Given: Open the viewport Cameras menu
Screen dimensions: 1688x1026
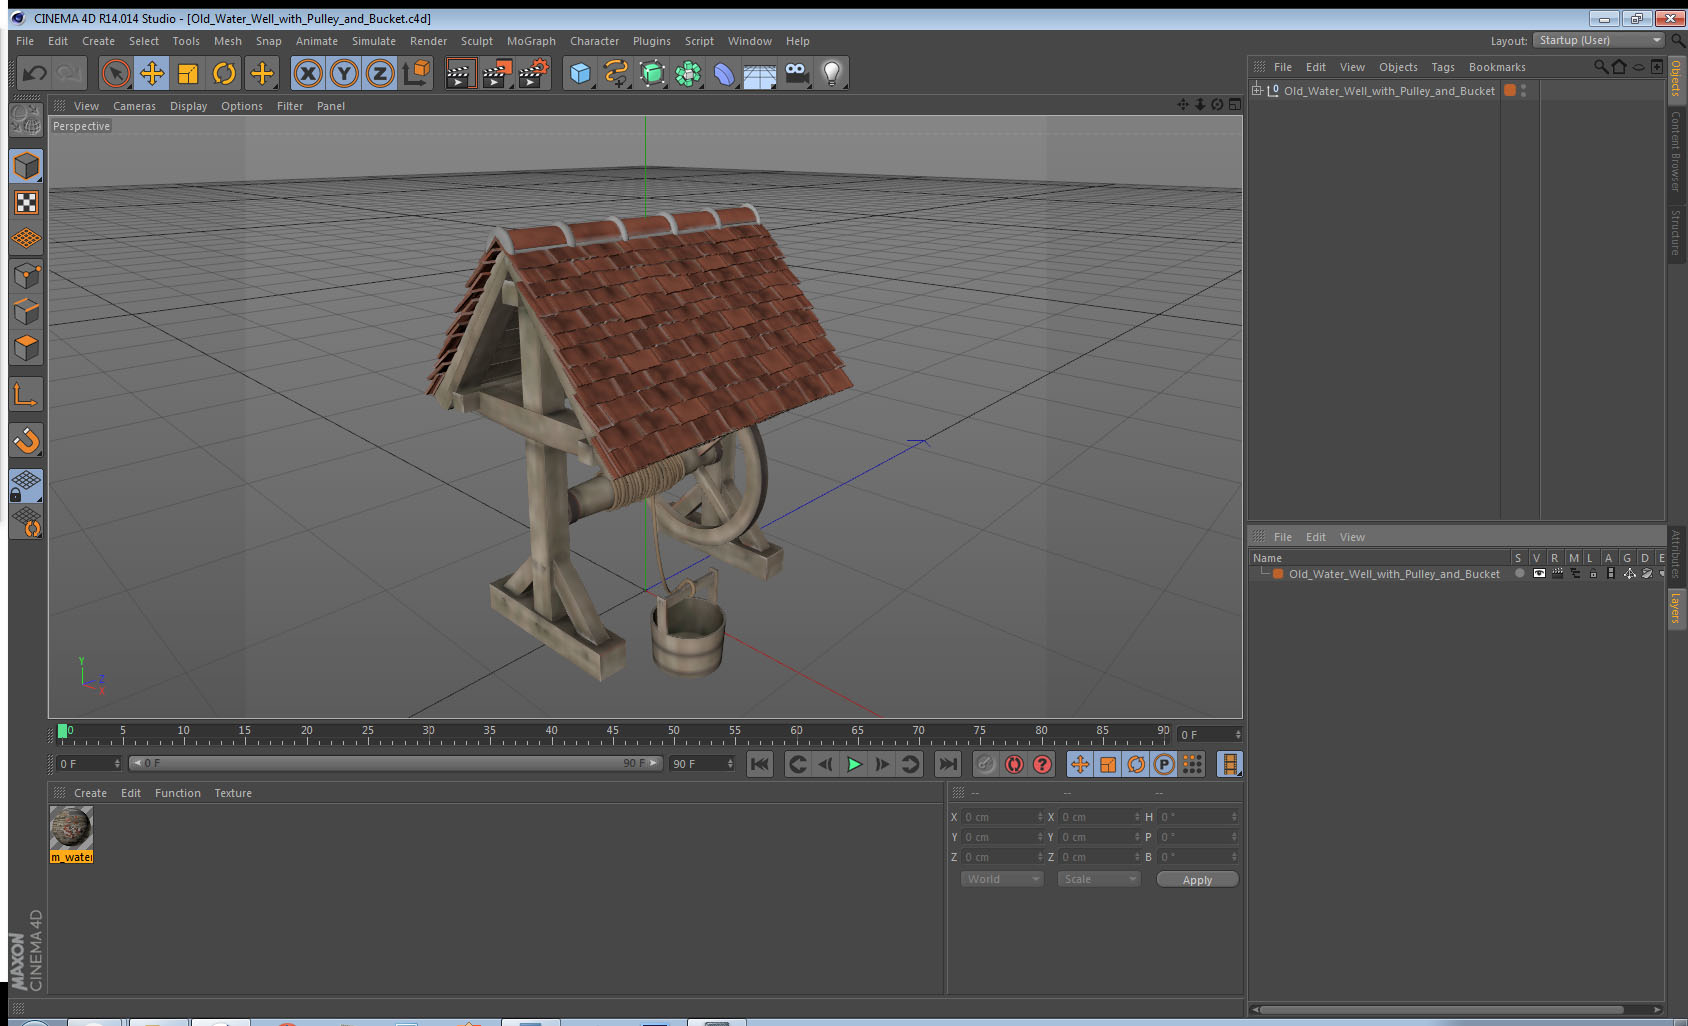Looking at the screenshot, I should click(134, 106).
